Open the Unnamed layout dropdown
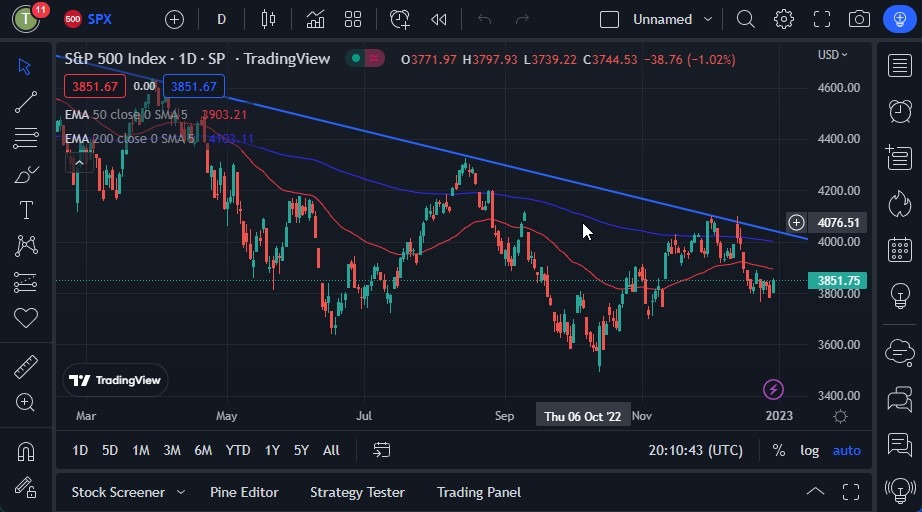Image resolution: width=922 pixels, height=512 pixels. tap(673, 19)
